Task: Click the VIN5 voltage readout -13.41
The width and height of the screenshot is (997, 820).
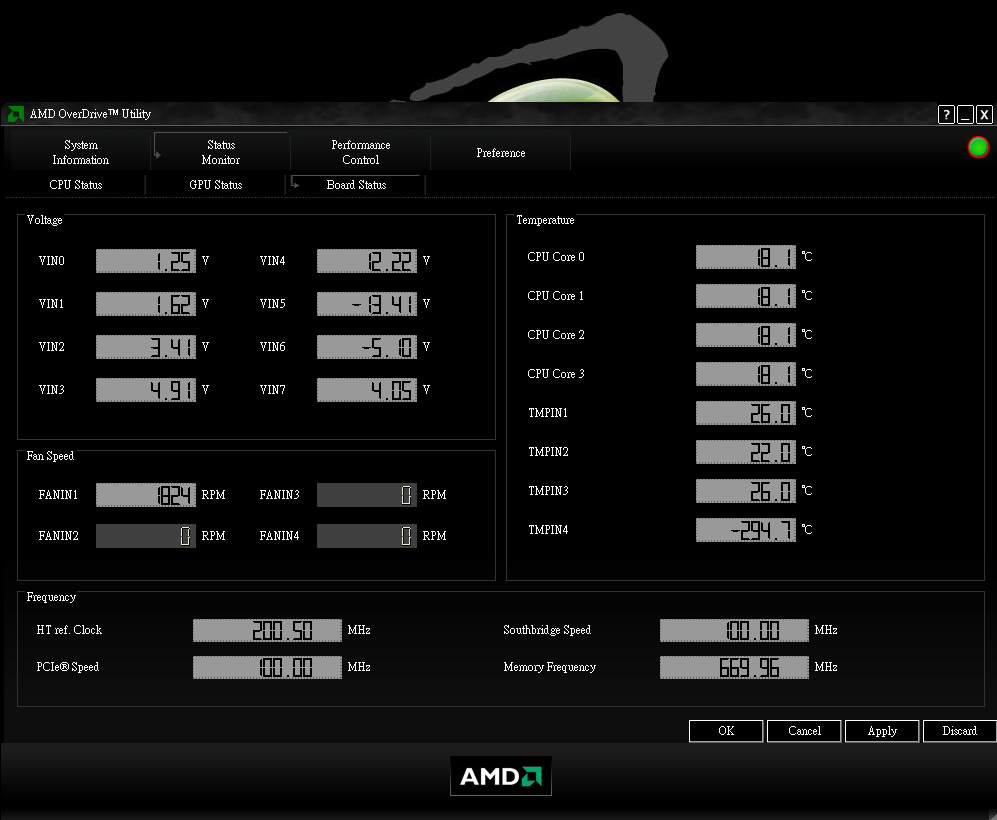Action: [x=367, y=304]
